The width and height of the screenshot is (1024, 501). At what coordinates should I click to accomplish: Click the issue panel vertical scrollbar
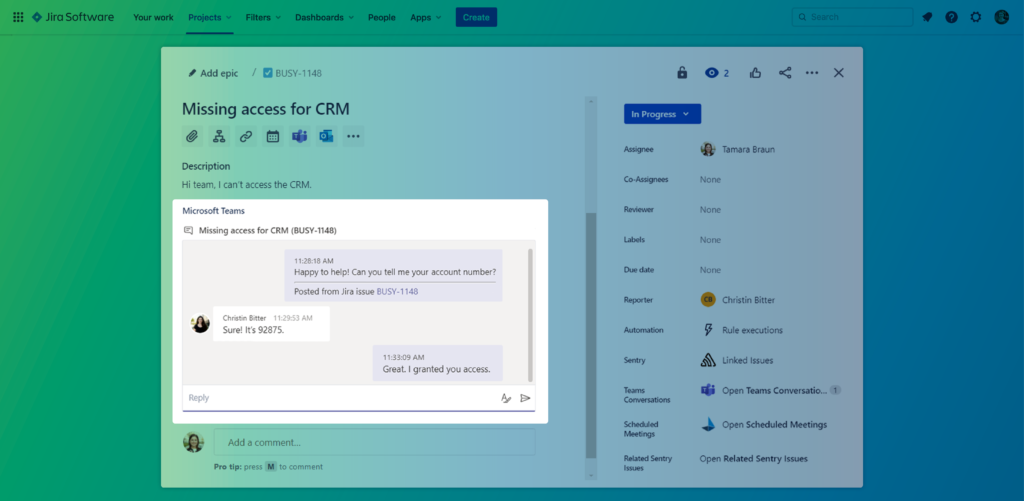click(591, 335)
